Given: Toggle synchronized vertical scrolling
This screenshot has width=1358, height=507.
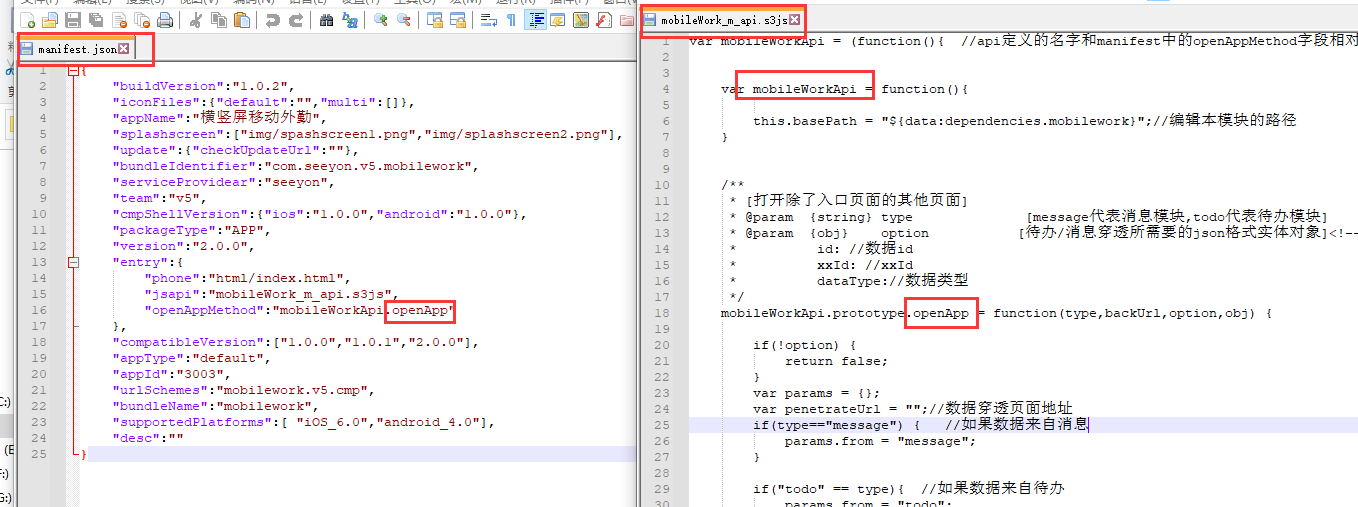Looking at the screenshot, I should (435, 19).
